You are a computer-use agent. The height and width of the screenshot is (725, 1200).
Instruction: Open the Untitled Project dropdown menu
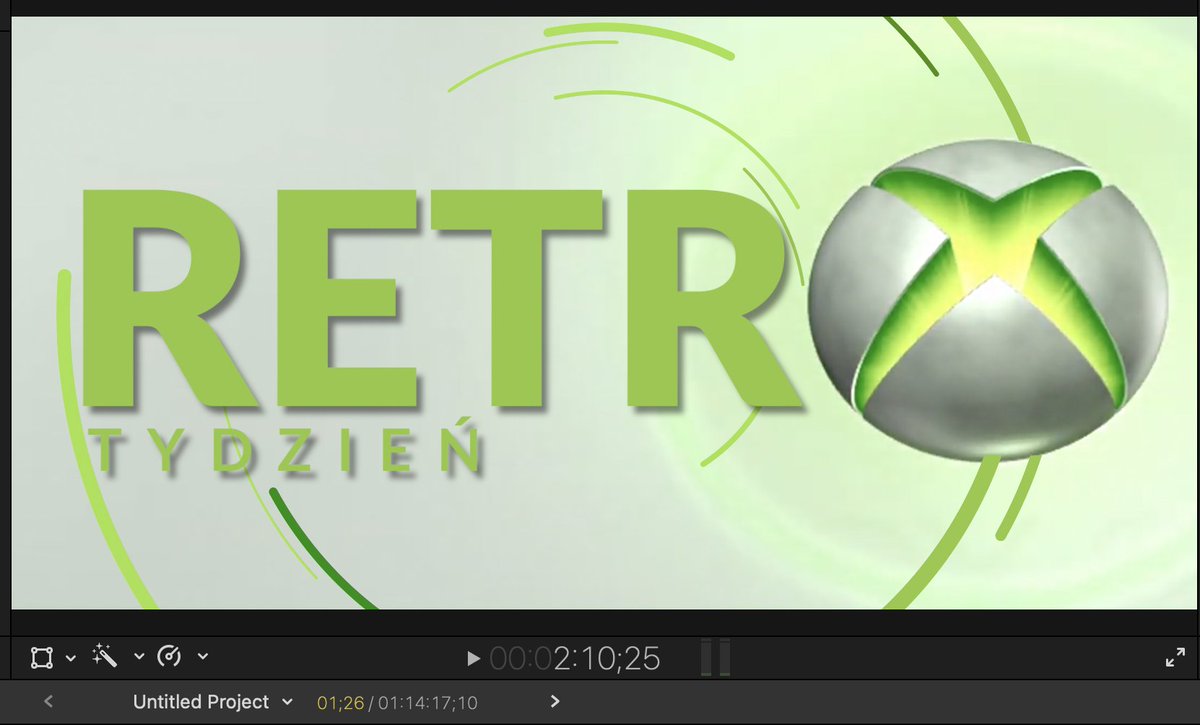tap(213, 702)
